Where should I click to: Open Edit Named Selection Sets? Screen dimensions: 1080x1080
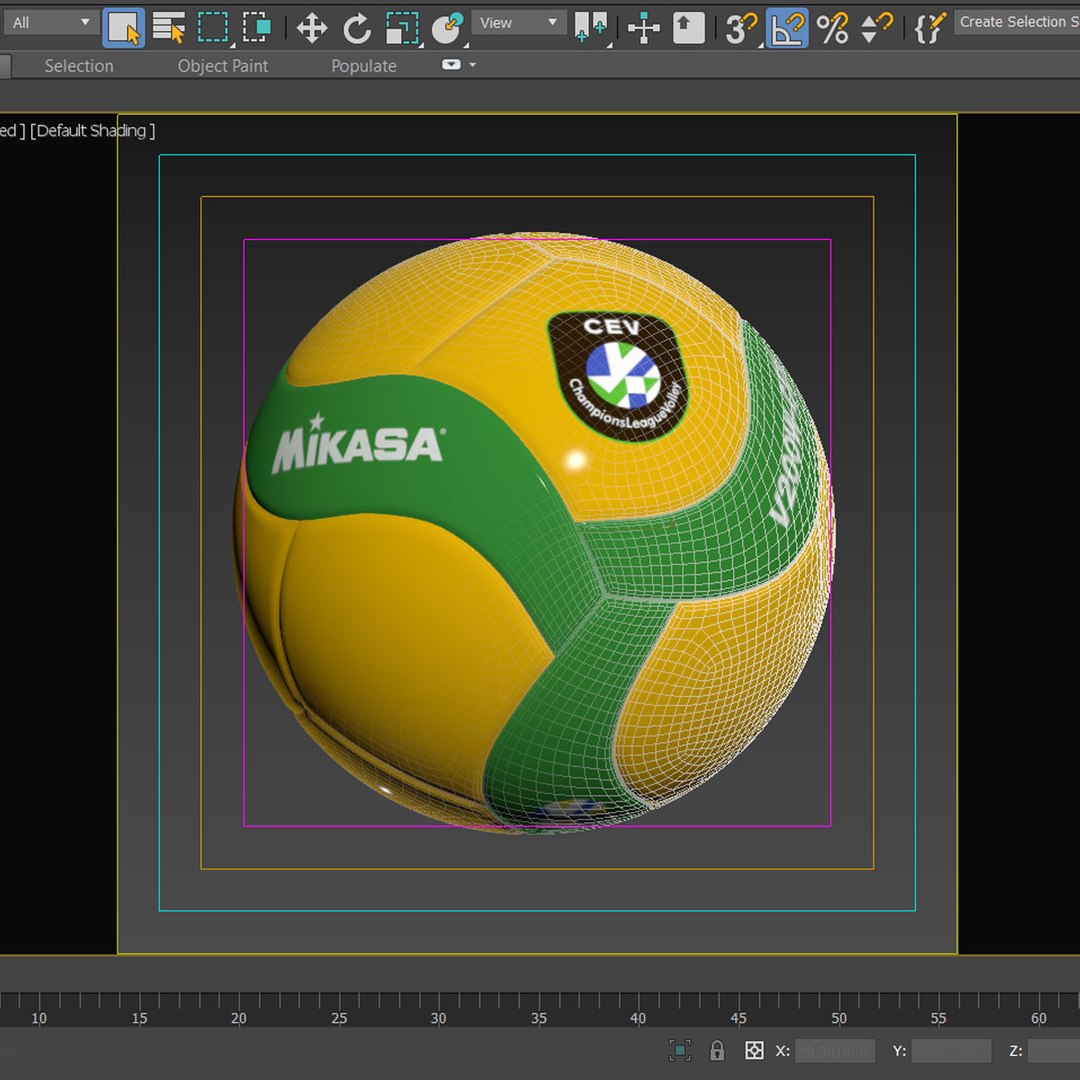click(x=930, y=28)
